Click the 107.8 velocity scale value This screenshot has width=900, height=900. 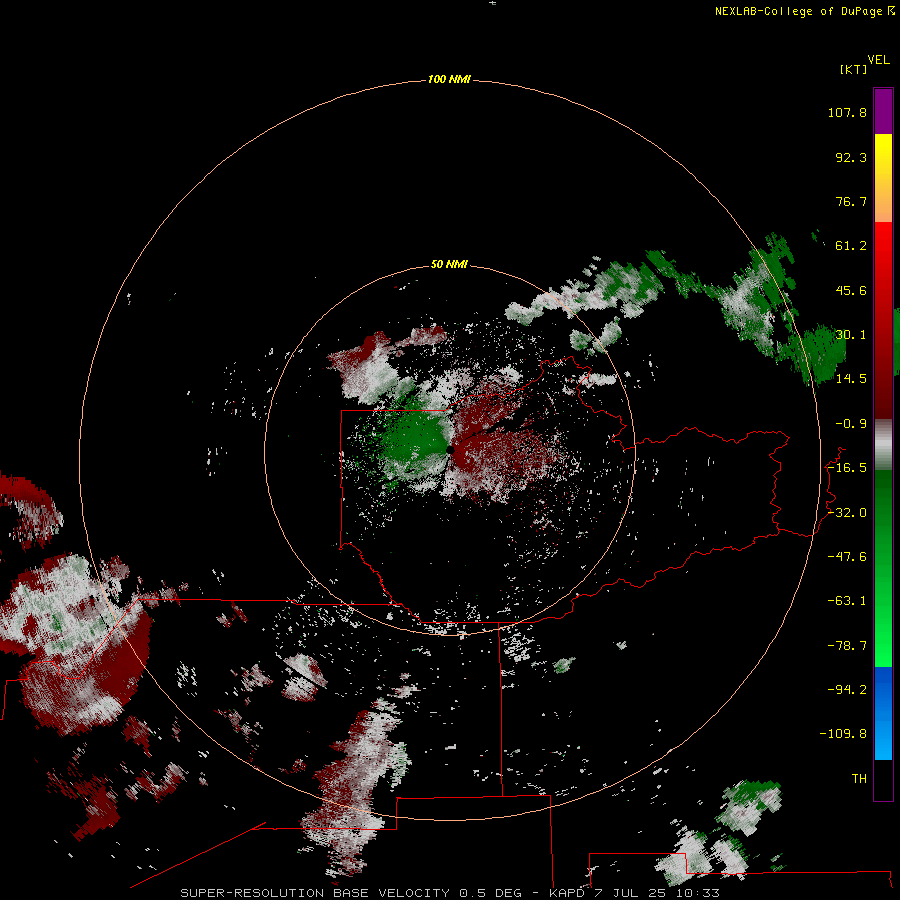(847, 112)
